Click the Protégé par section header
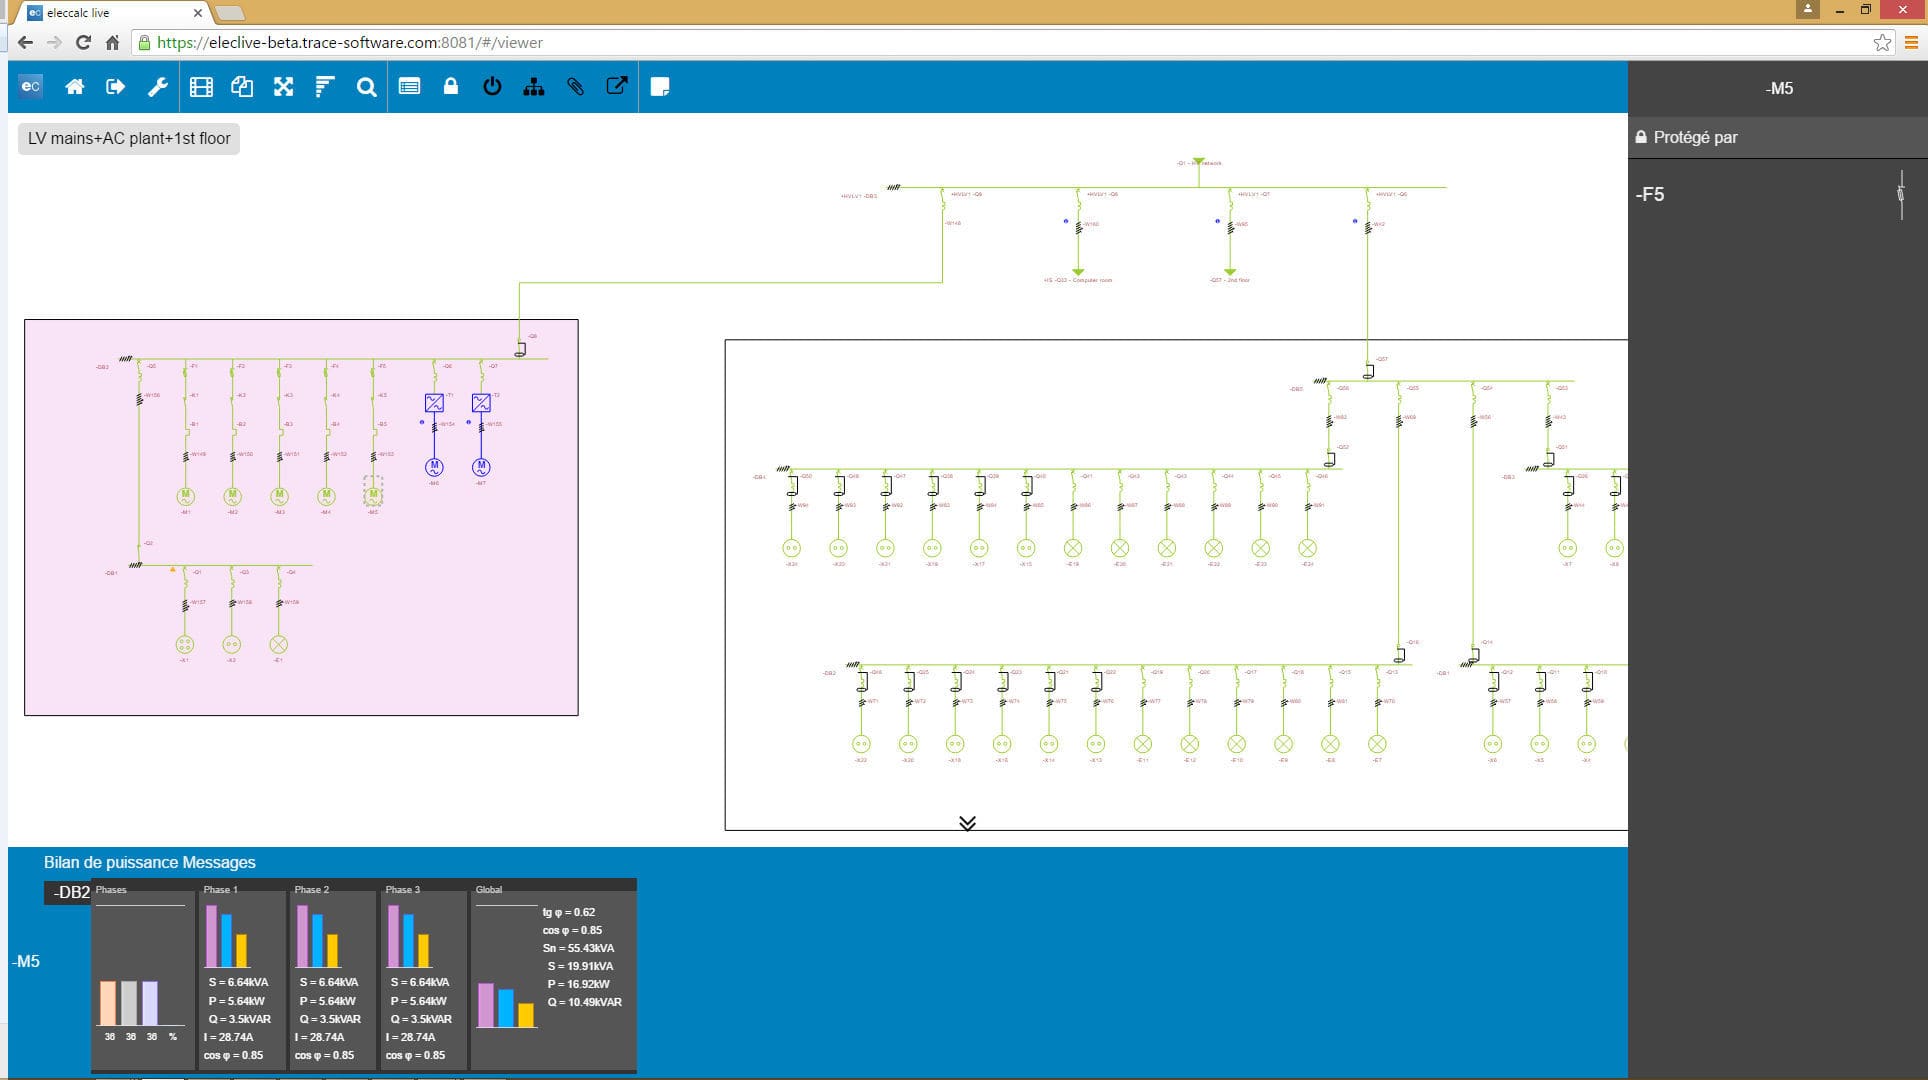This screenshot has width=1928, height=1080. coord(1778,138)
